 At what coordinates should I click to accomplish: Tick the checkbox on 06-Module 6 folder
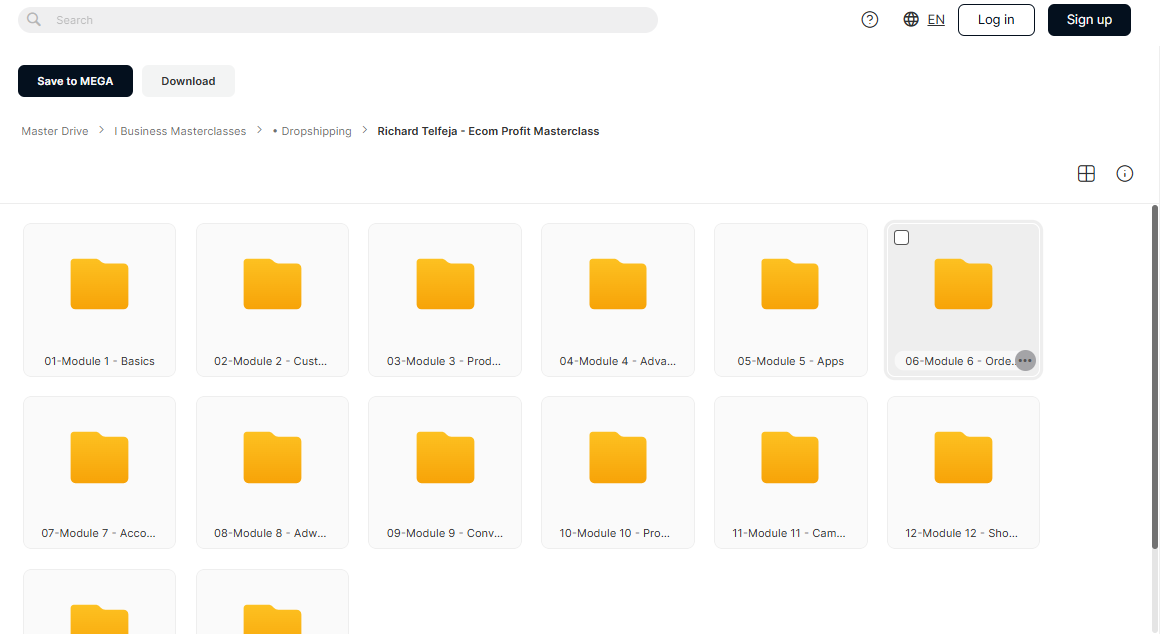click(902, 237)
